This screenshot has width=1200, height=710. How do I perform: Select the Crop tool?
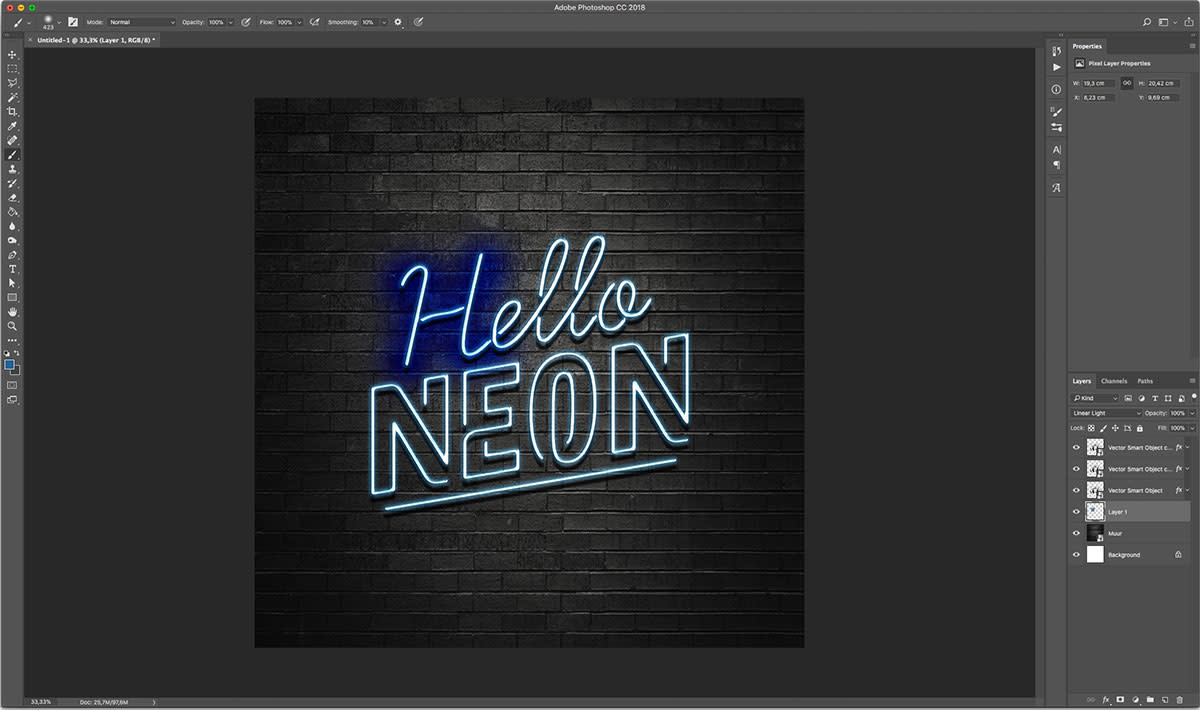click(x=13, y=112)
